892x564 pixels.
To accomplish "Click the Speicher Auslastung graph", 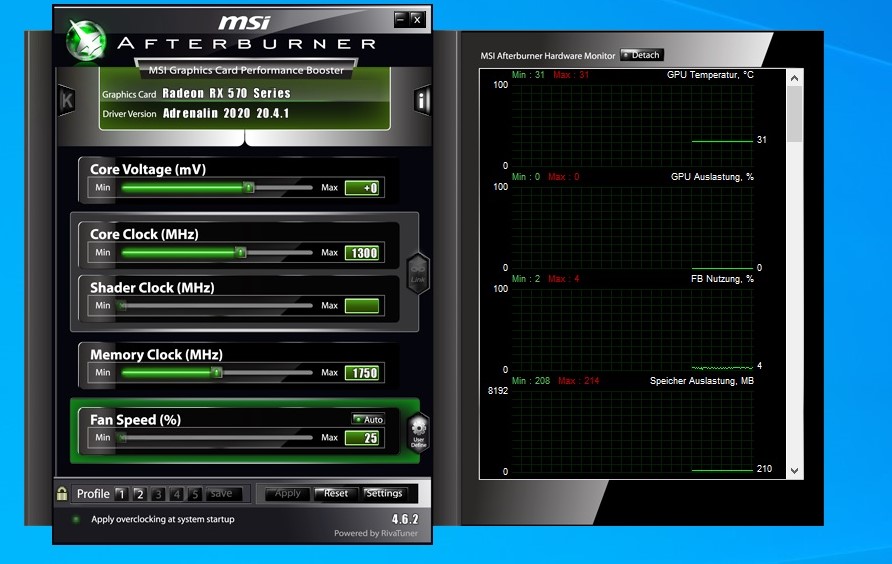I will coord(632,431).
